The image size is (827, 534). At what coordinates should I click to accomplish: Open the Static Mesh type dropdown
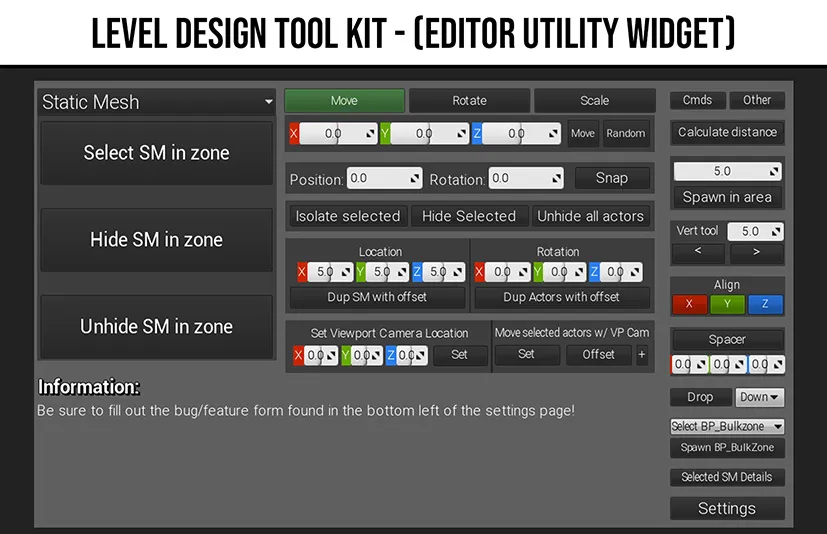point(157,102)
